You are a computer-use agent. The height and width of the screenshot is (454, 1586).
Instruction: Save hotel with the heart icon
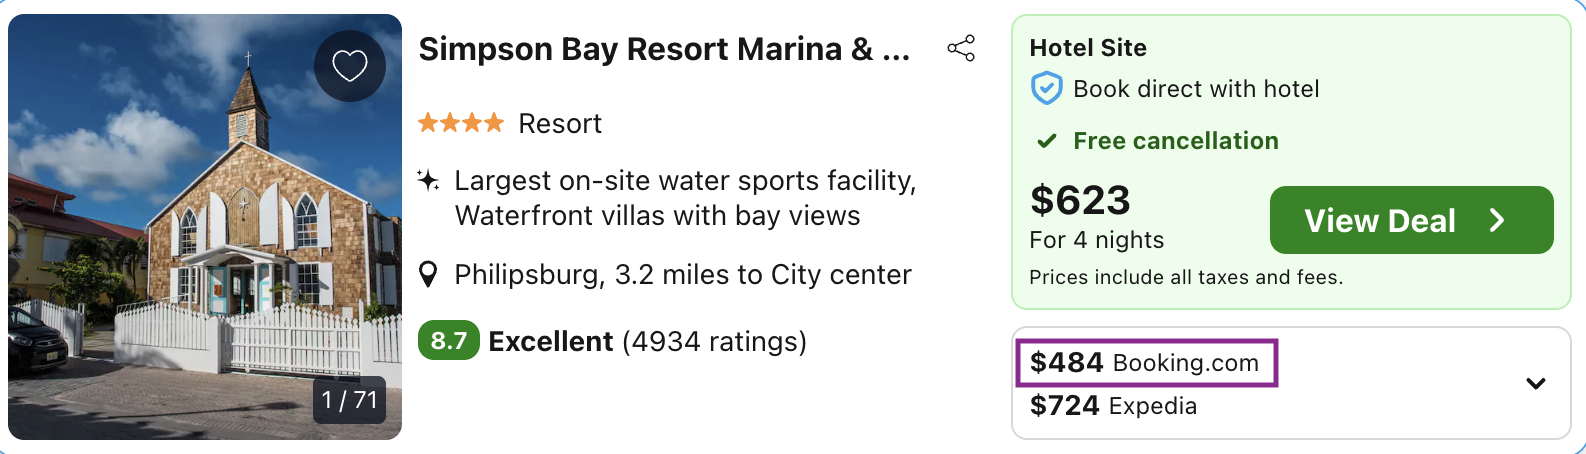click(x=350, y=66)
